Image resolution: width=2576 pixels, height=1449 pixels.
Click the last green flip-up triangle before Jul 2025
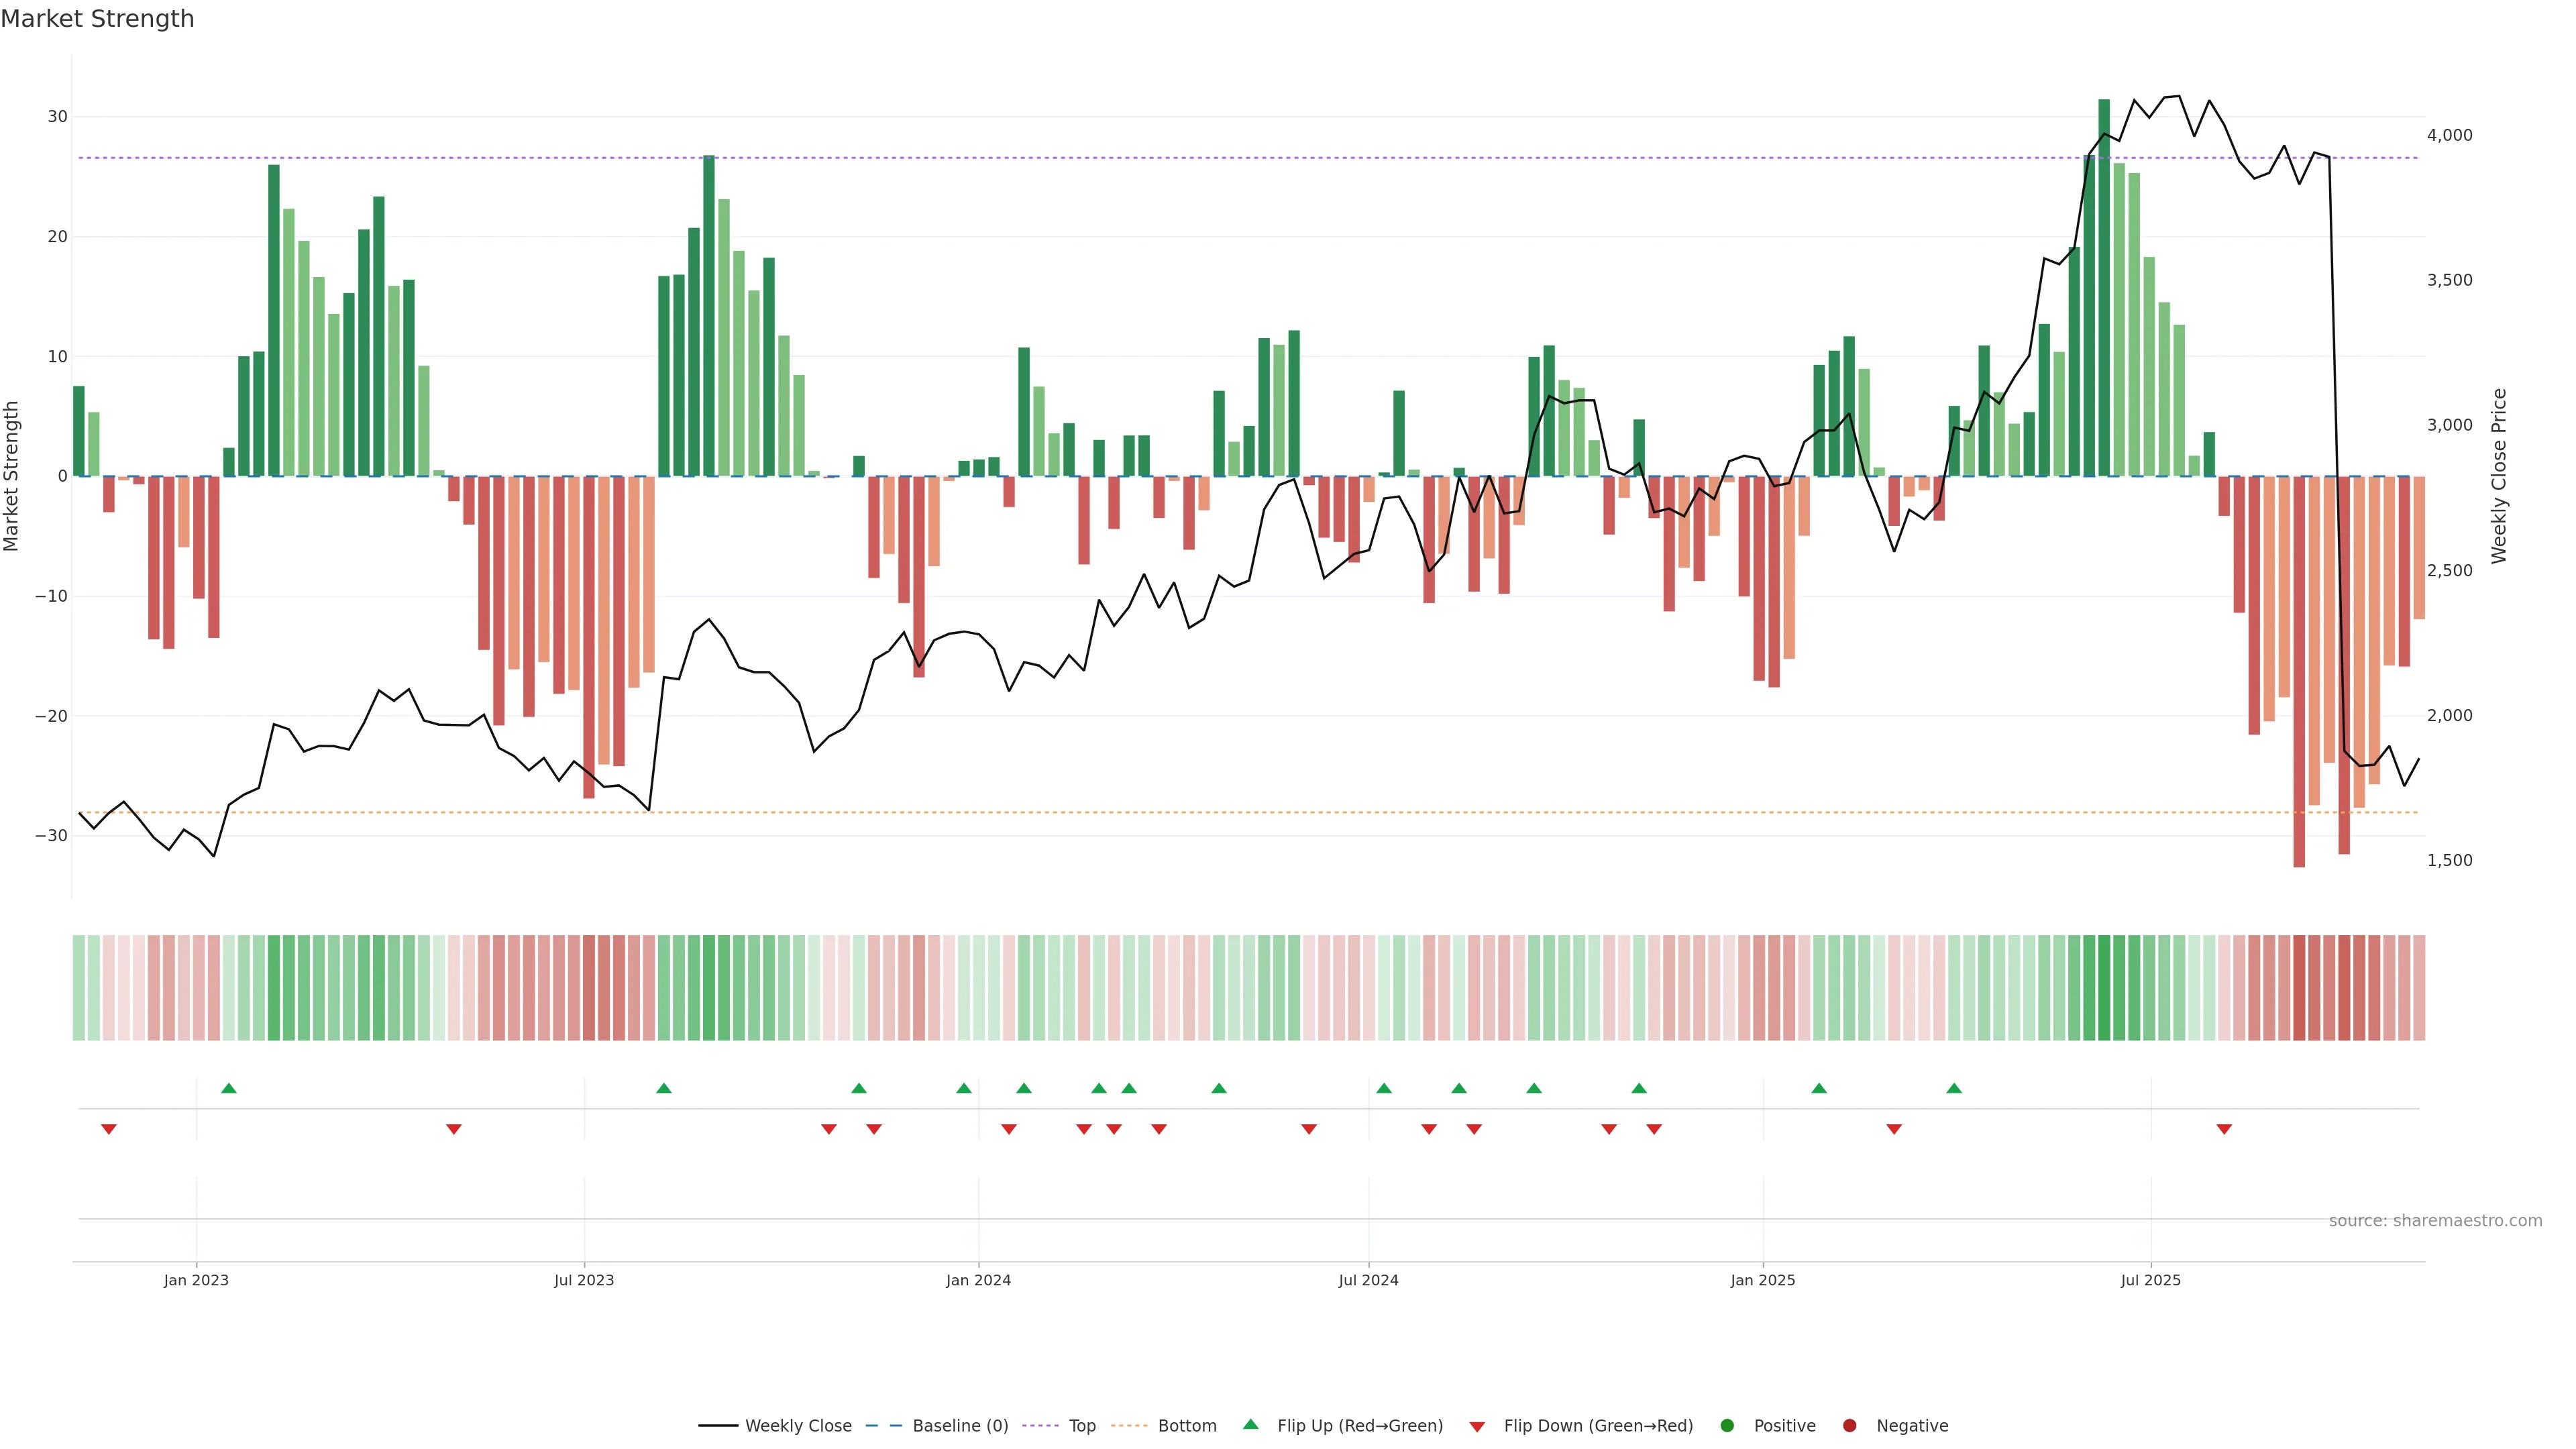pyautogui.click(x=1954, y=1088)
